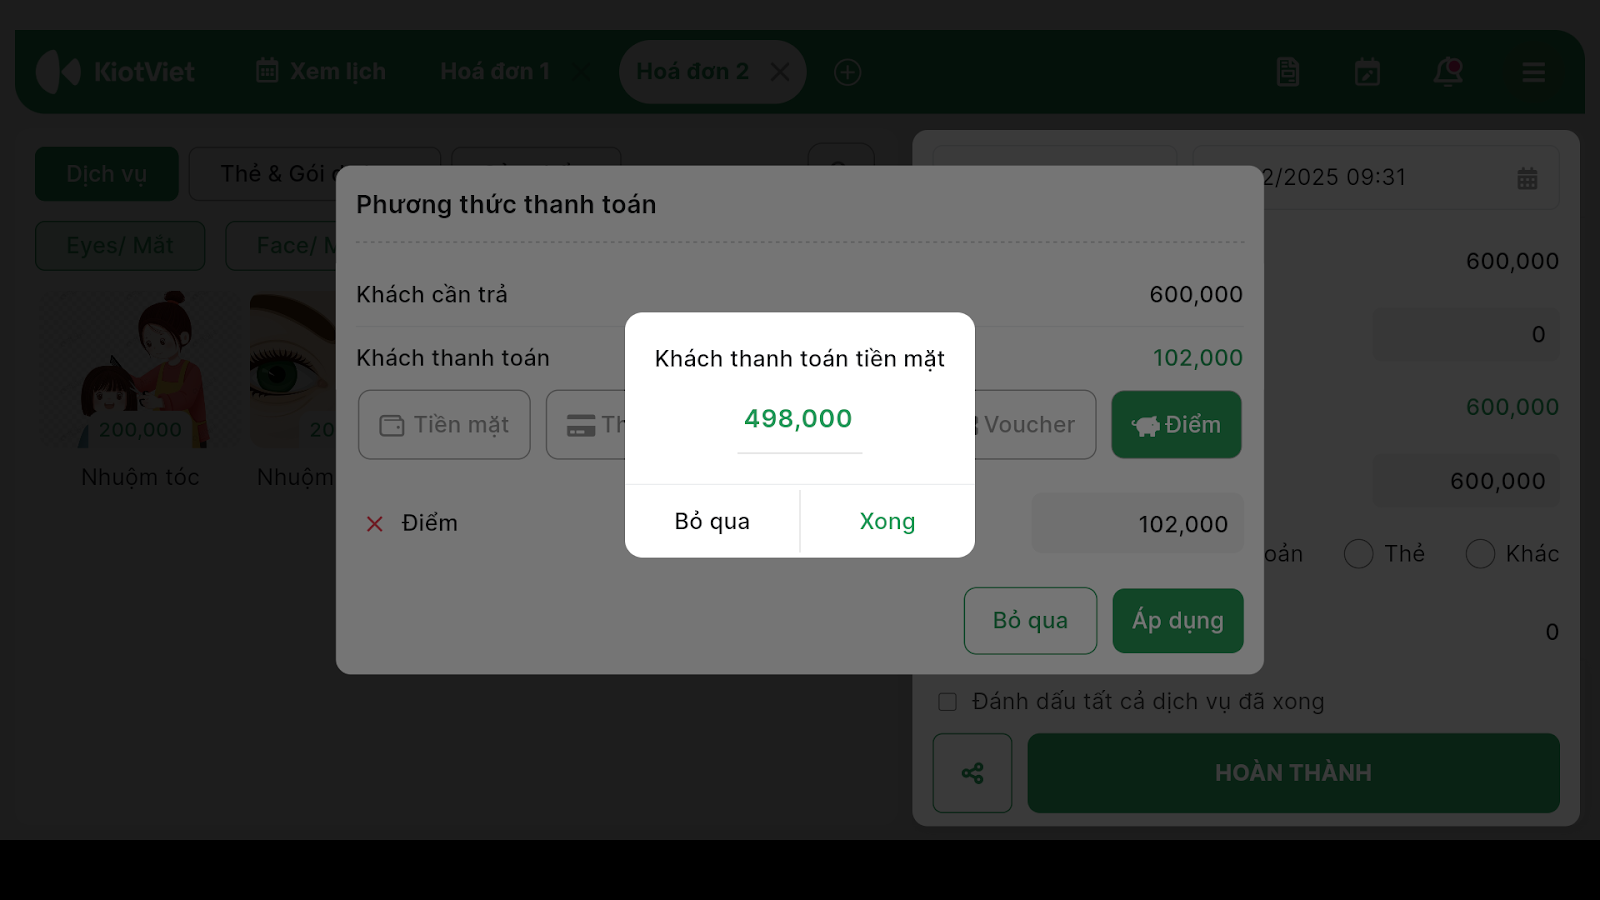Open the invoice document icon
The image size is (1600, 900).
[x=1288, y=72]
